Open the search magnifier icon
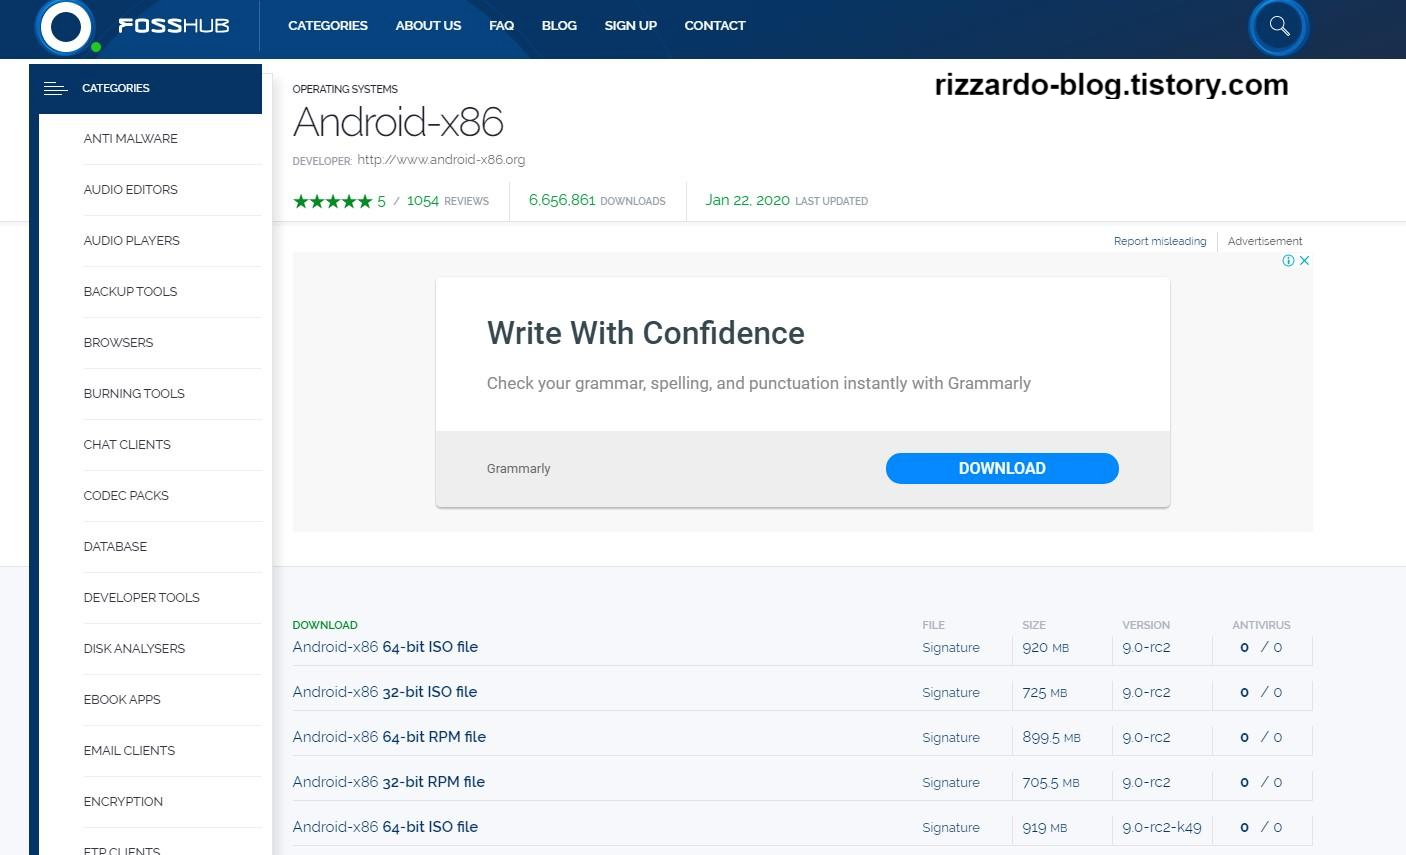 point(1279,26)
